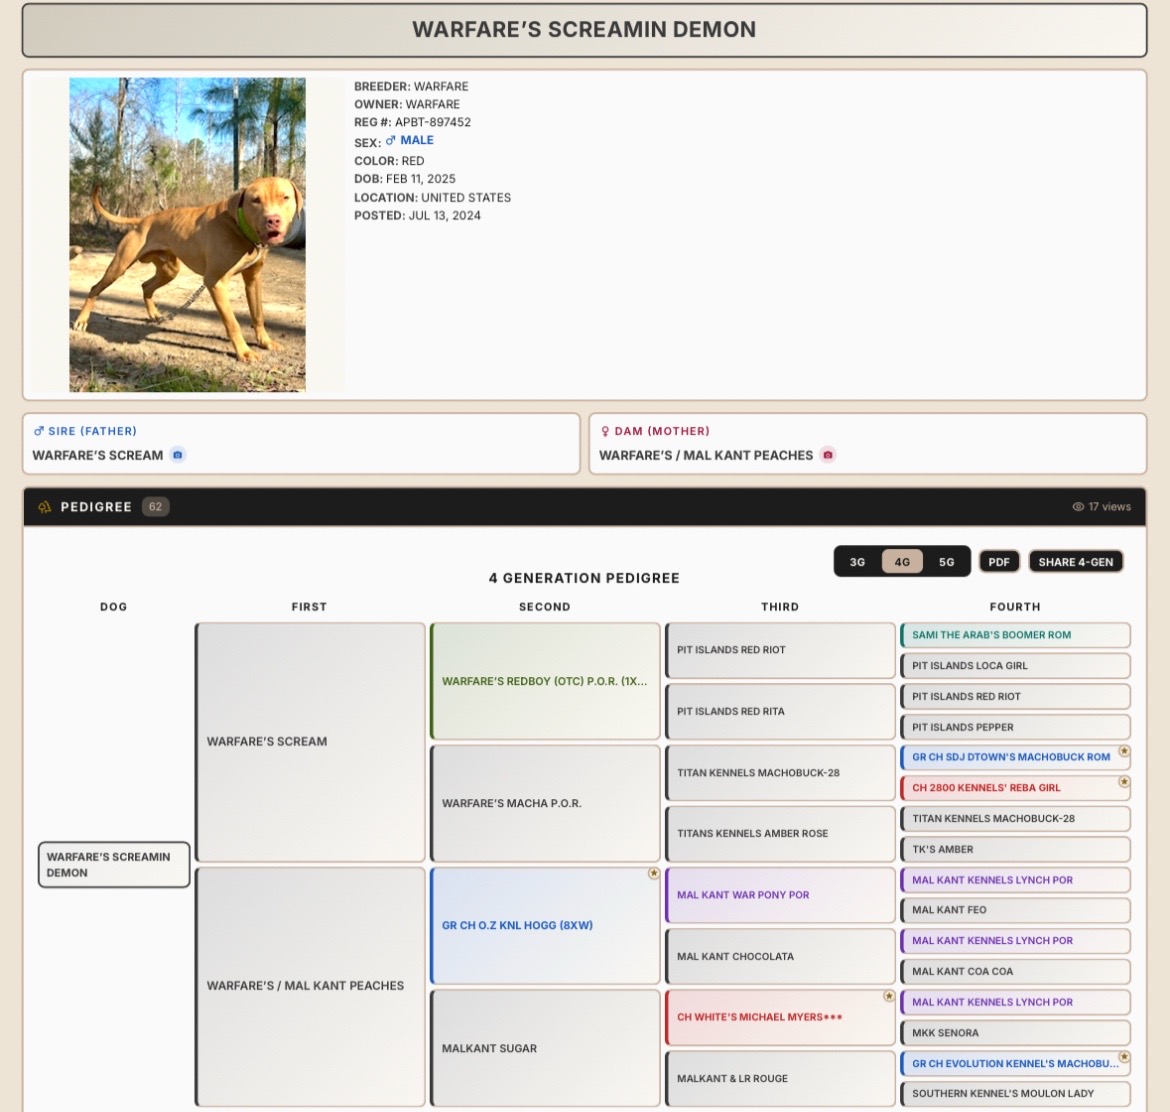The image size is (1170, 1112).
Task: Open MALKANT SUGAR entry
Action: pyautogui.click(x=545, y=1049)
